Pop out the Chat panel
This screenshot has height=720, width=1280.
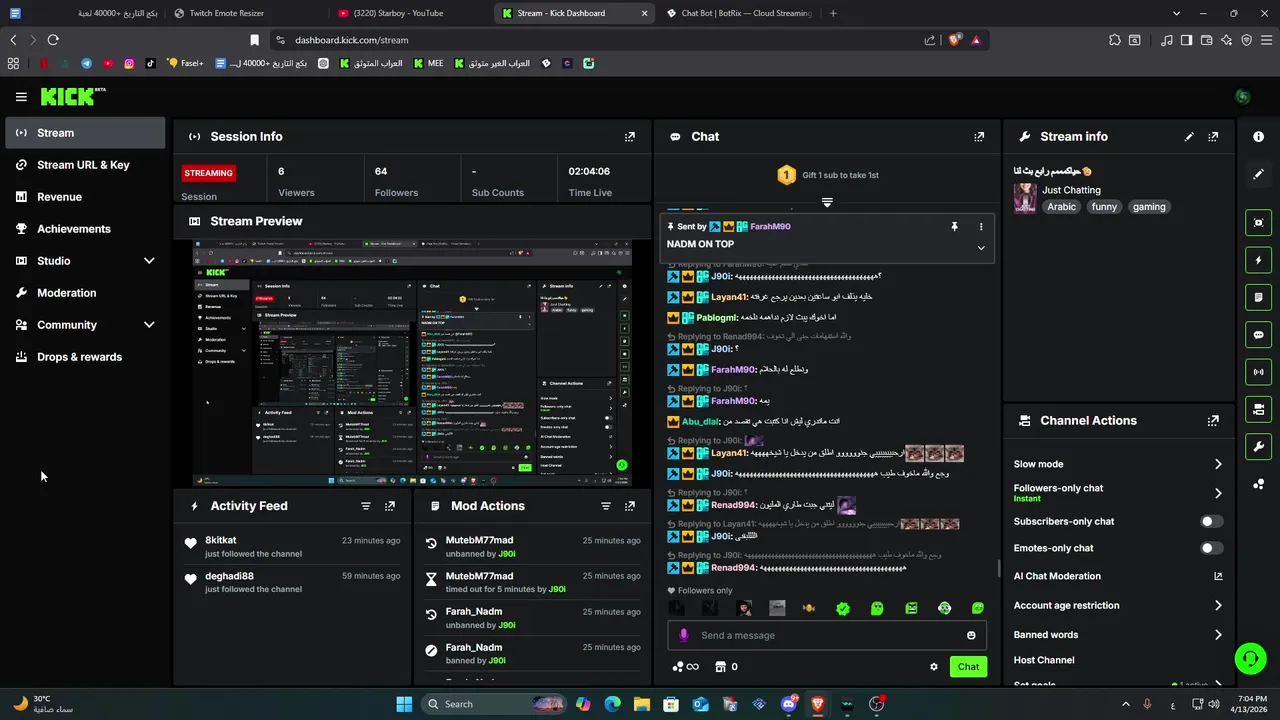point(979,137)
